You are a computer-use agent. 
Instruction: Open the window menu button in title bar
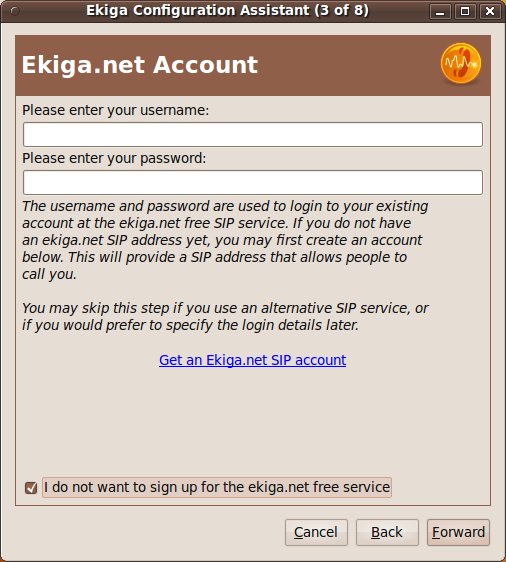click(15, 11)
